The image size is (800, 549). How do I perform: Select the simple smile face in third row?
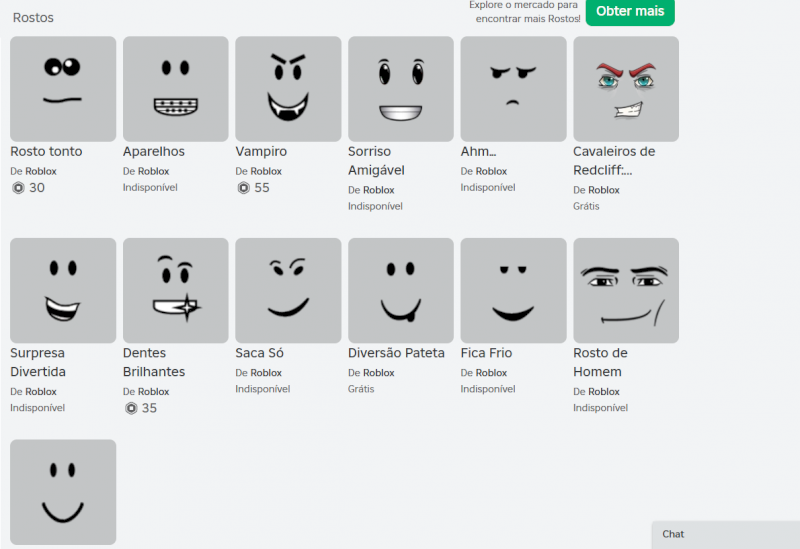point(63,492)
